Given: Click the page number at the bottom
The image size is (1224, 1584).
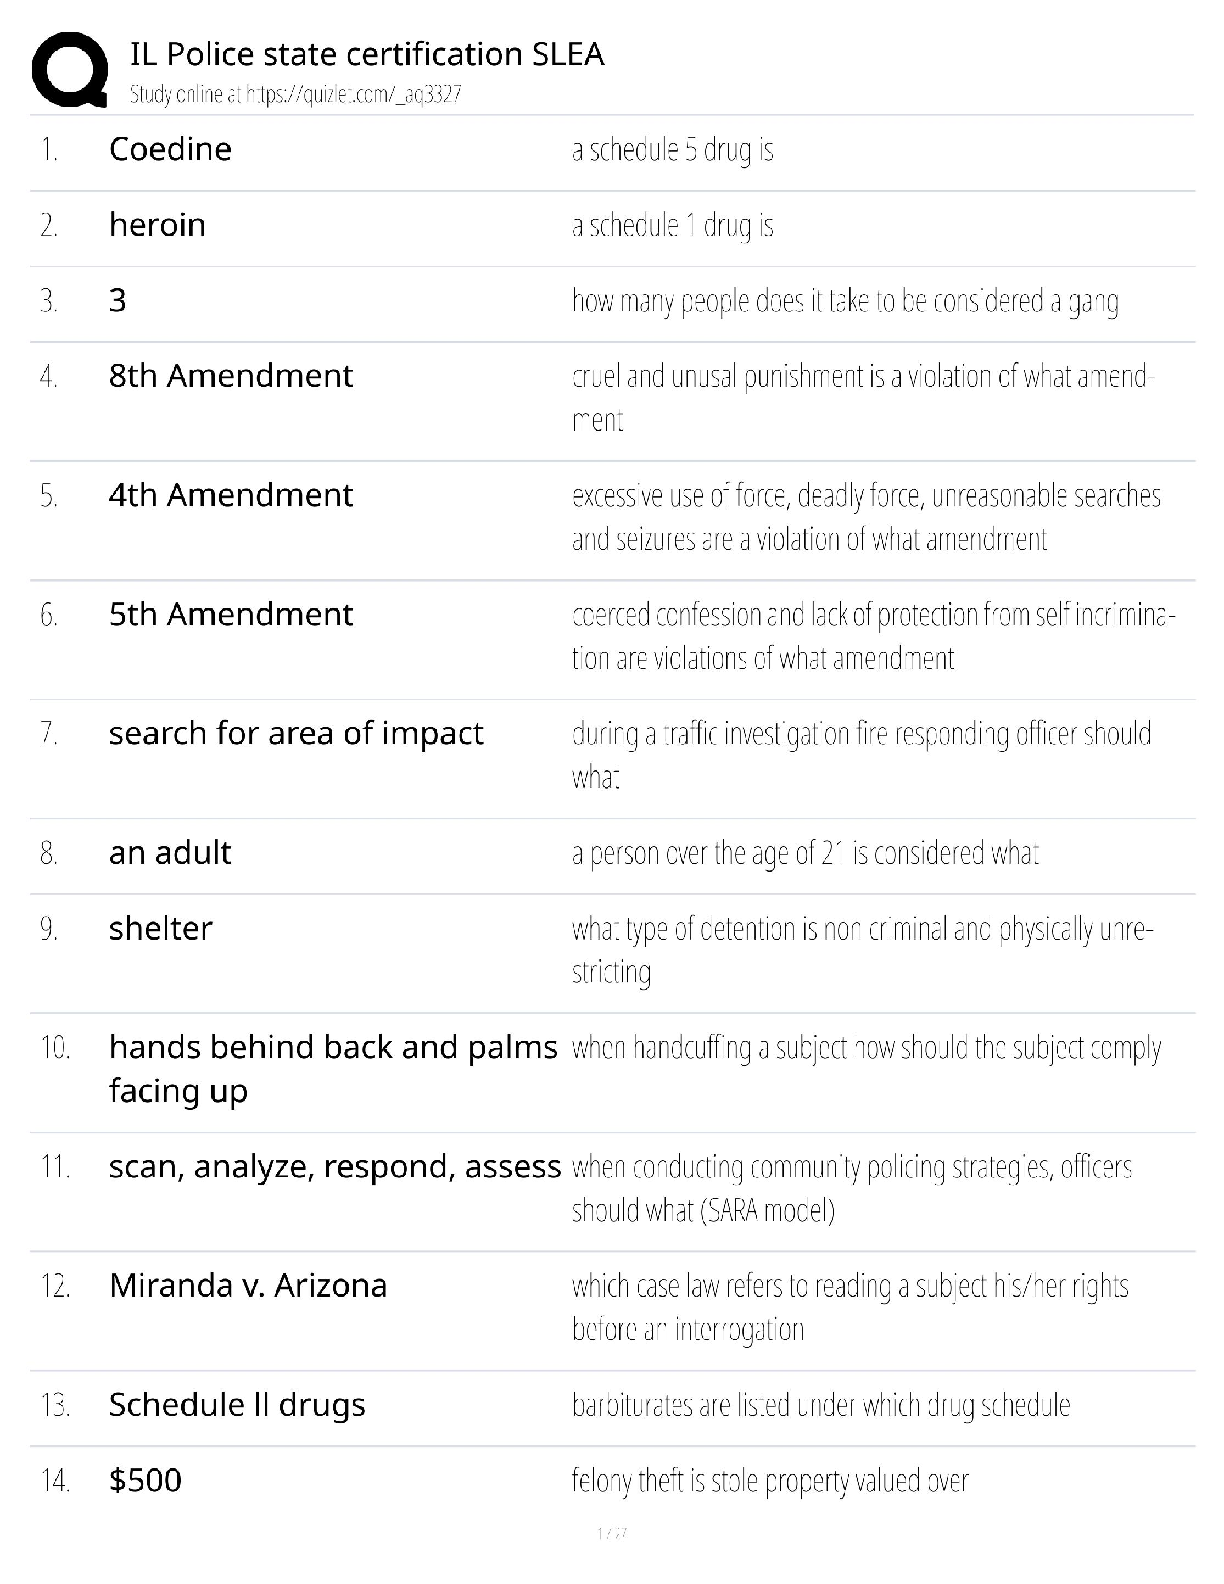Looking at the screenshot, I should point(611,1533).
